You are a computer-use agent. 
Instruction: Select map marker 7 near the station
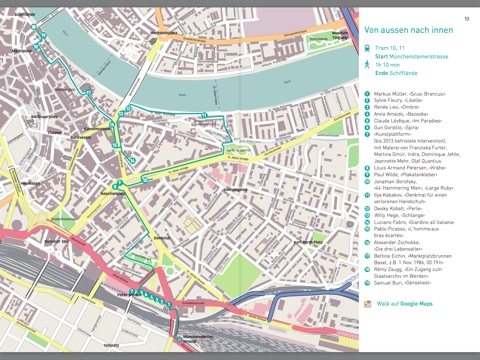tap(132, 291)
